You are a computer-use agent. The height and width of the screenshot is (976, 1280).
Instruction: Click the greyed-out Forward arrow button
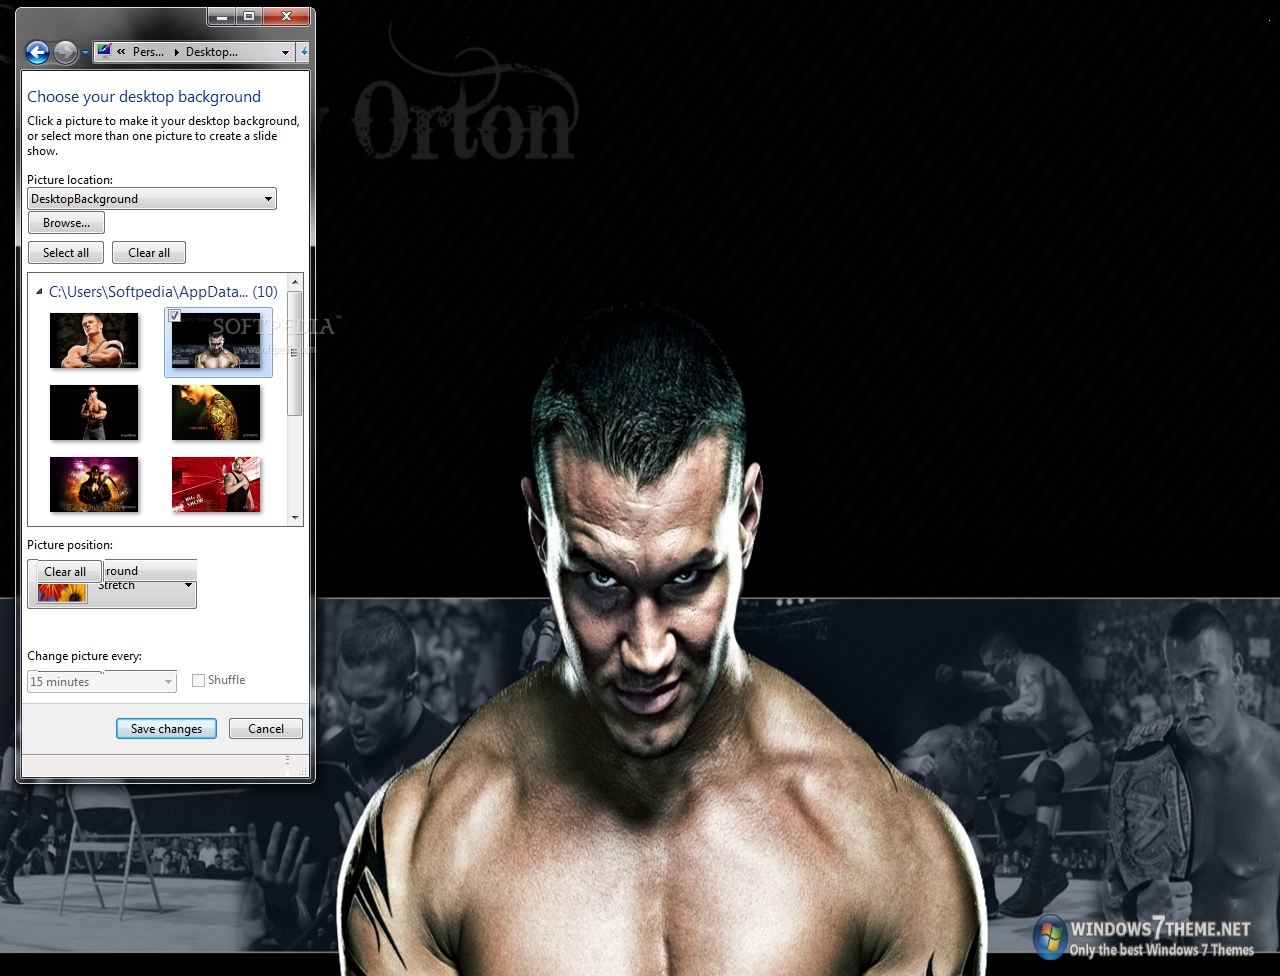[x=65, y=52]
